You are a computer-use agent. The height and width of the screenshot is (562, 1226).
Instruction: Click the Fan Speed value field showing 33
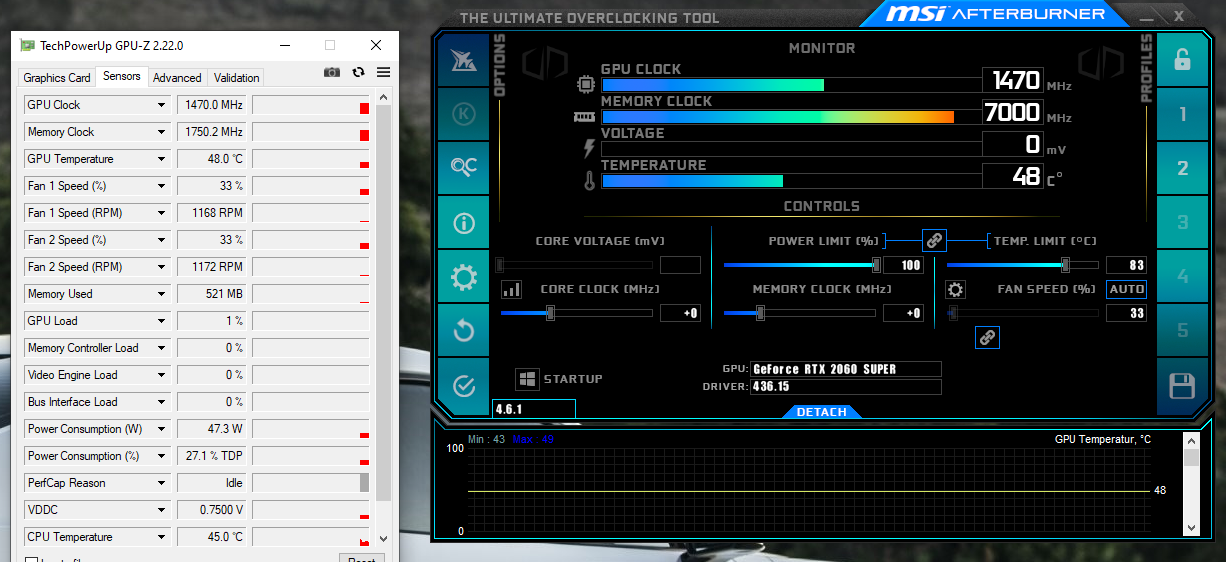[x=1126, y=313]
